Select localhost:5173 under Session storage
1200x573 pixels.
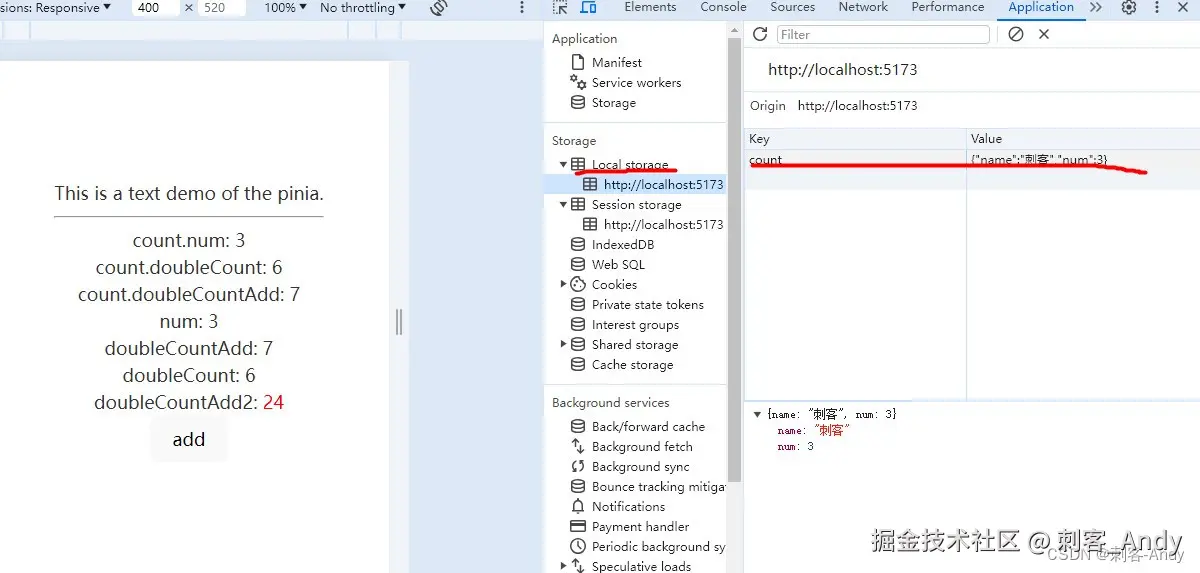663,224
